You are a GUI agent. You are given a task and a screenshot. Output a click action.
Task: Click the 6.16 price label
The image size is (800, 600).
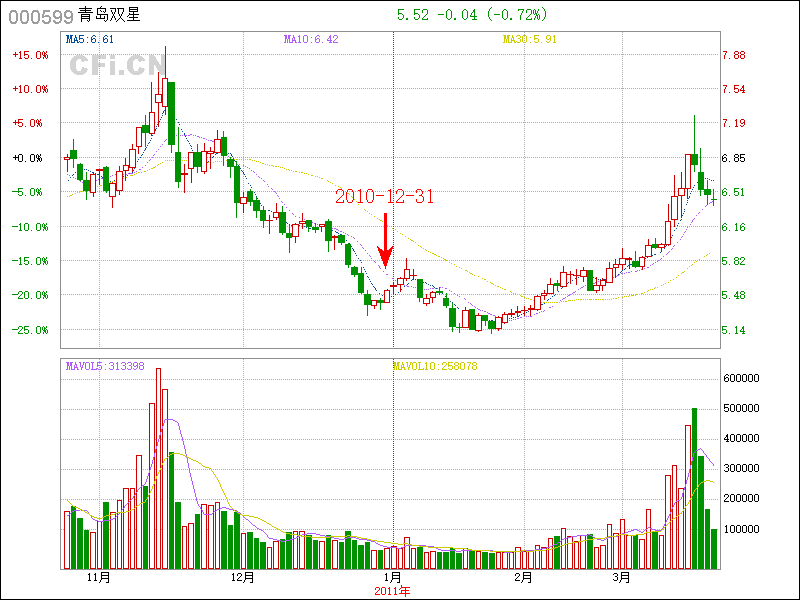click(x=734, y=227)
